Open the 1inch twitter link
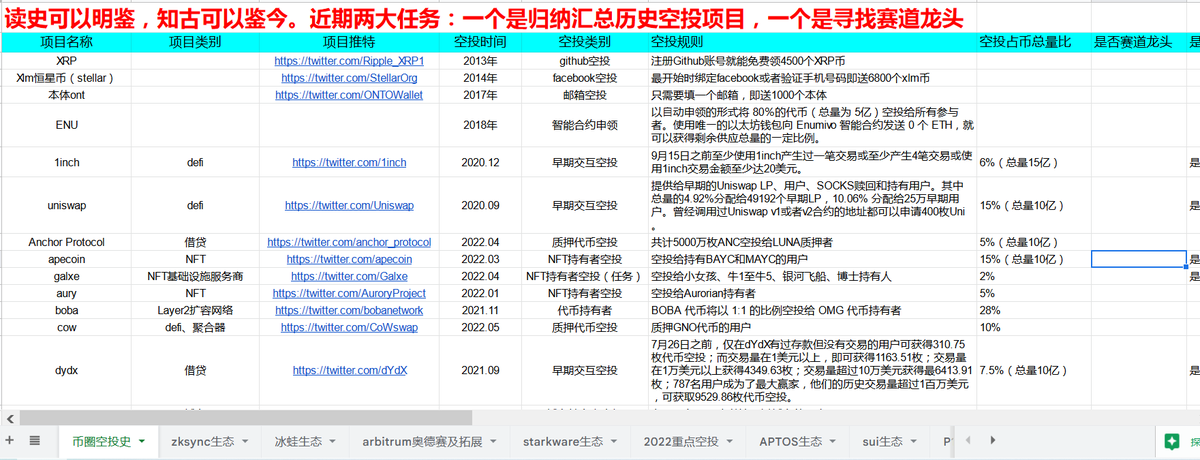1200x460 pixels. 350,162
